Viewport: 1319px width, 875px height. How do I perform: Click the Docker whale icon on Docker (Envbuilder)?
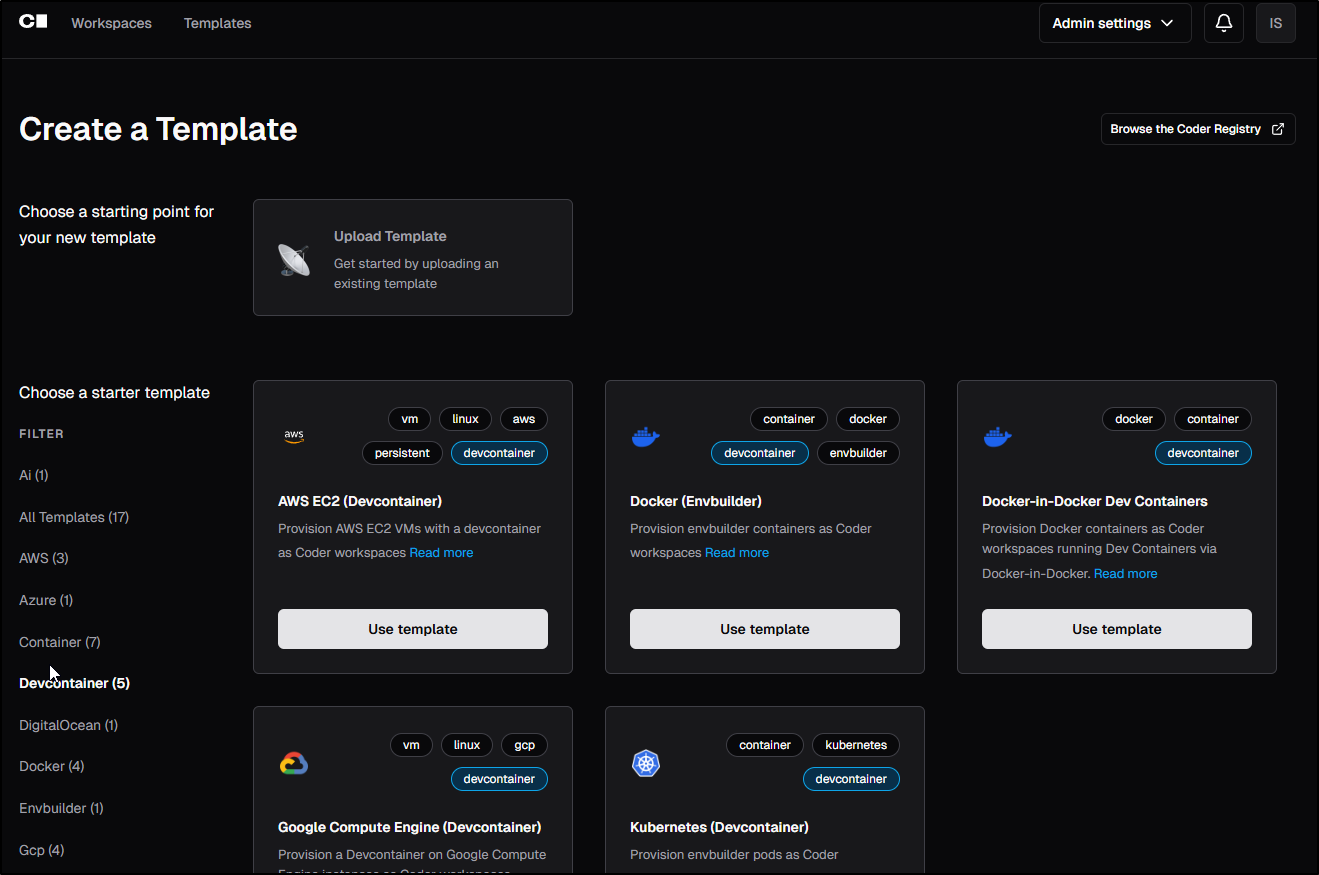point(646,437)
